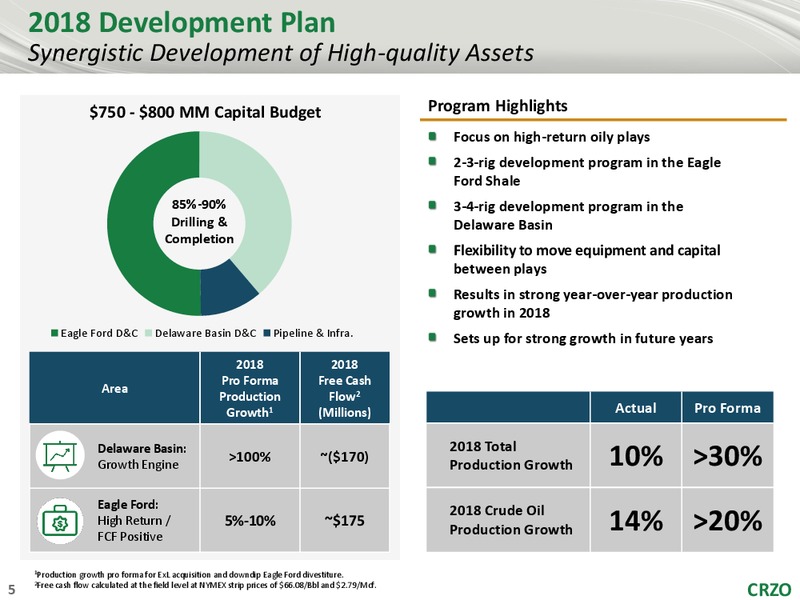Click the '$750 - $800 MM Capital Budget' title

click(205, 112)
